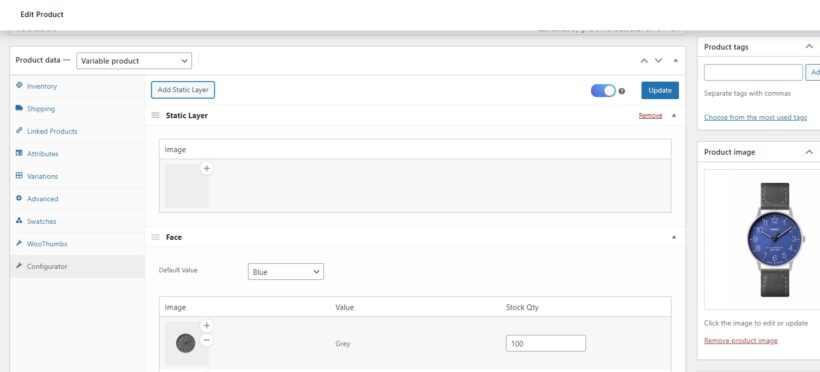Click the Attributes tab icon
The height and width of the screenshot is (372, 820).
[x=19, y=153]
